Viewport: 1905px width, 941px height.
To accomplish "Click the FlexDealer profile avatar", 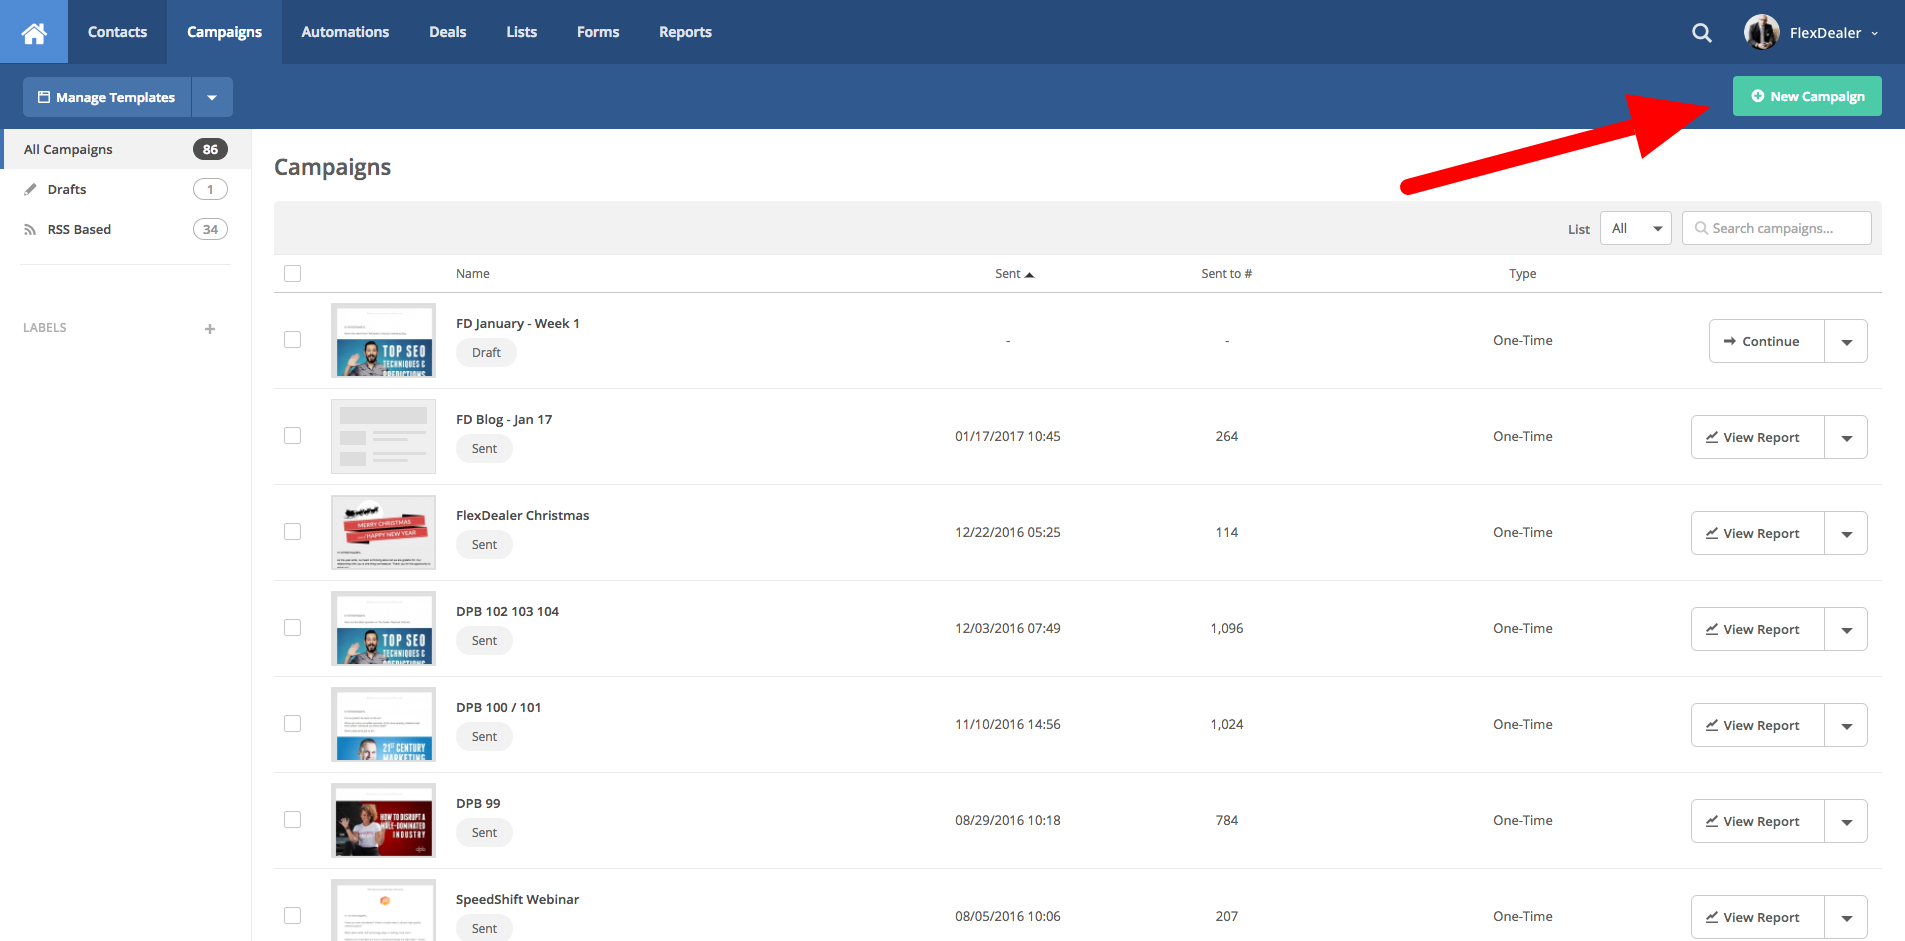I will click(1761, 33).
